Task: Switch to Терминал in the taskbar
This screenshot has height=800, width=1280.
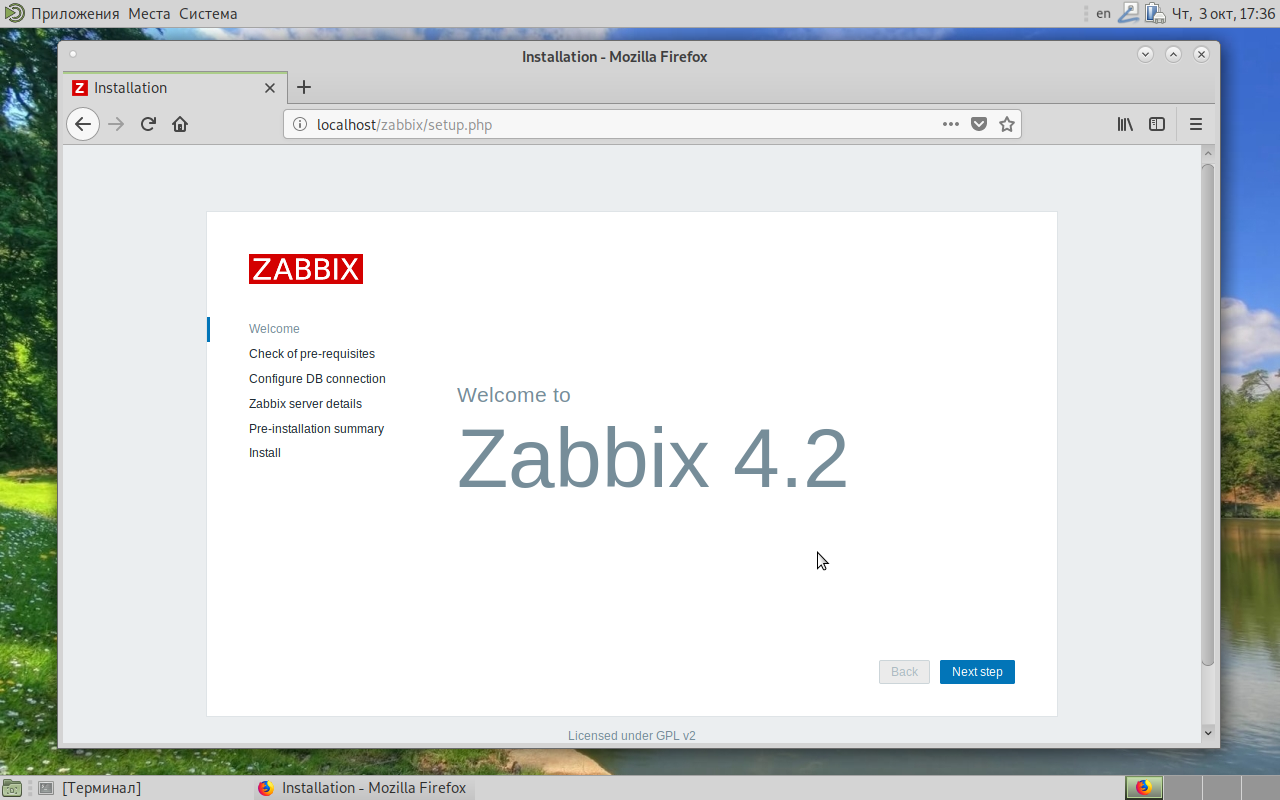Action: [x=90, y=788]
